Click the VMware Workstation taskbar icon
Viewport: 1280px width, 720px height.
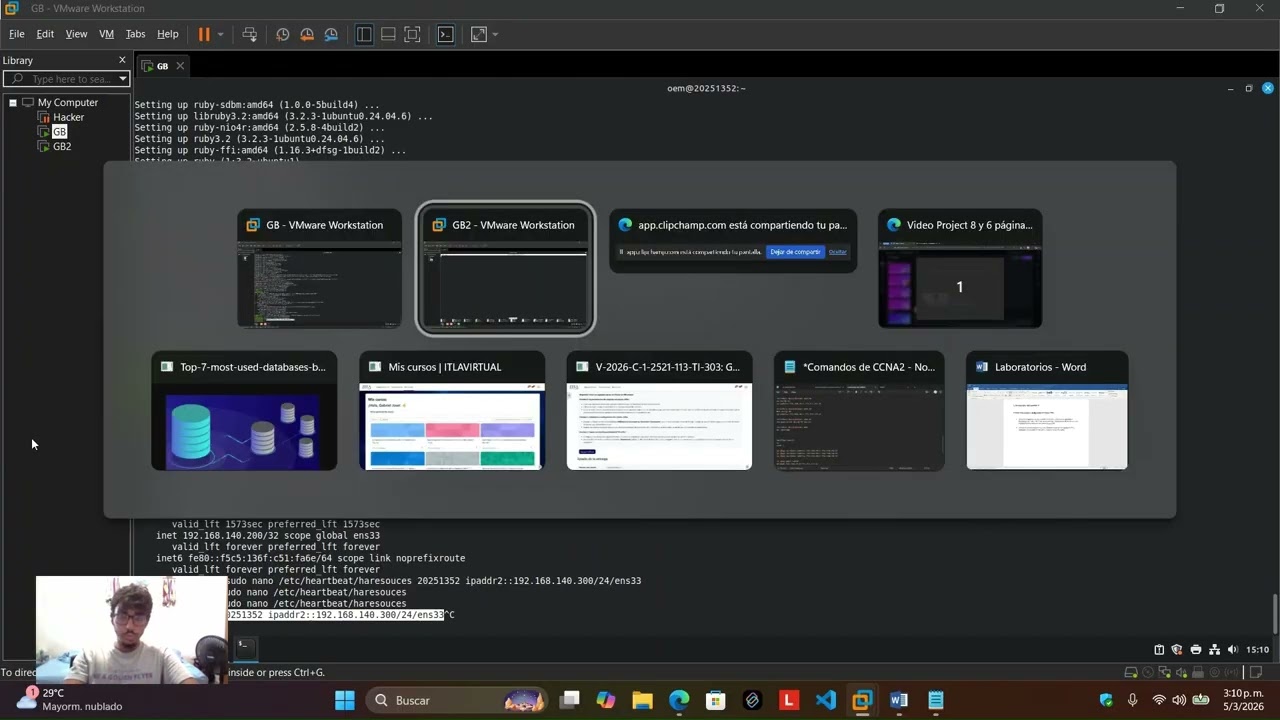[x=862, y=700]
